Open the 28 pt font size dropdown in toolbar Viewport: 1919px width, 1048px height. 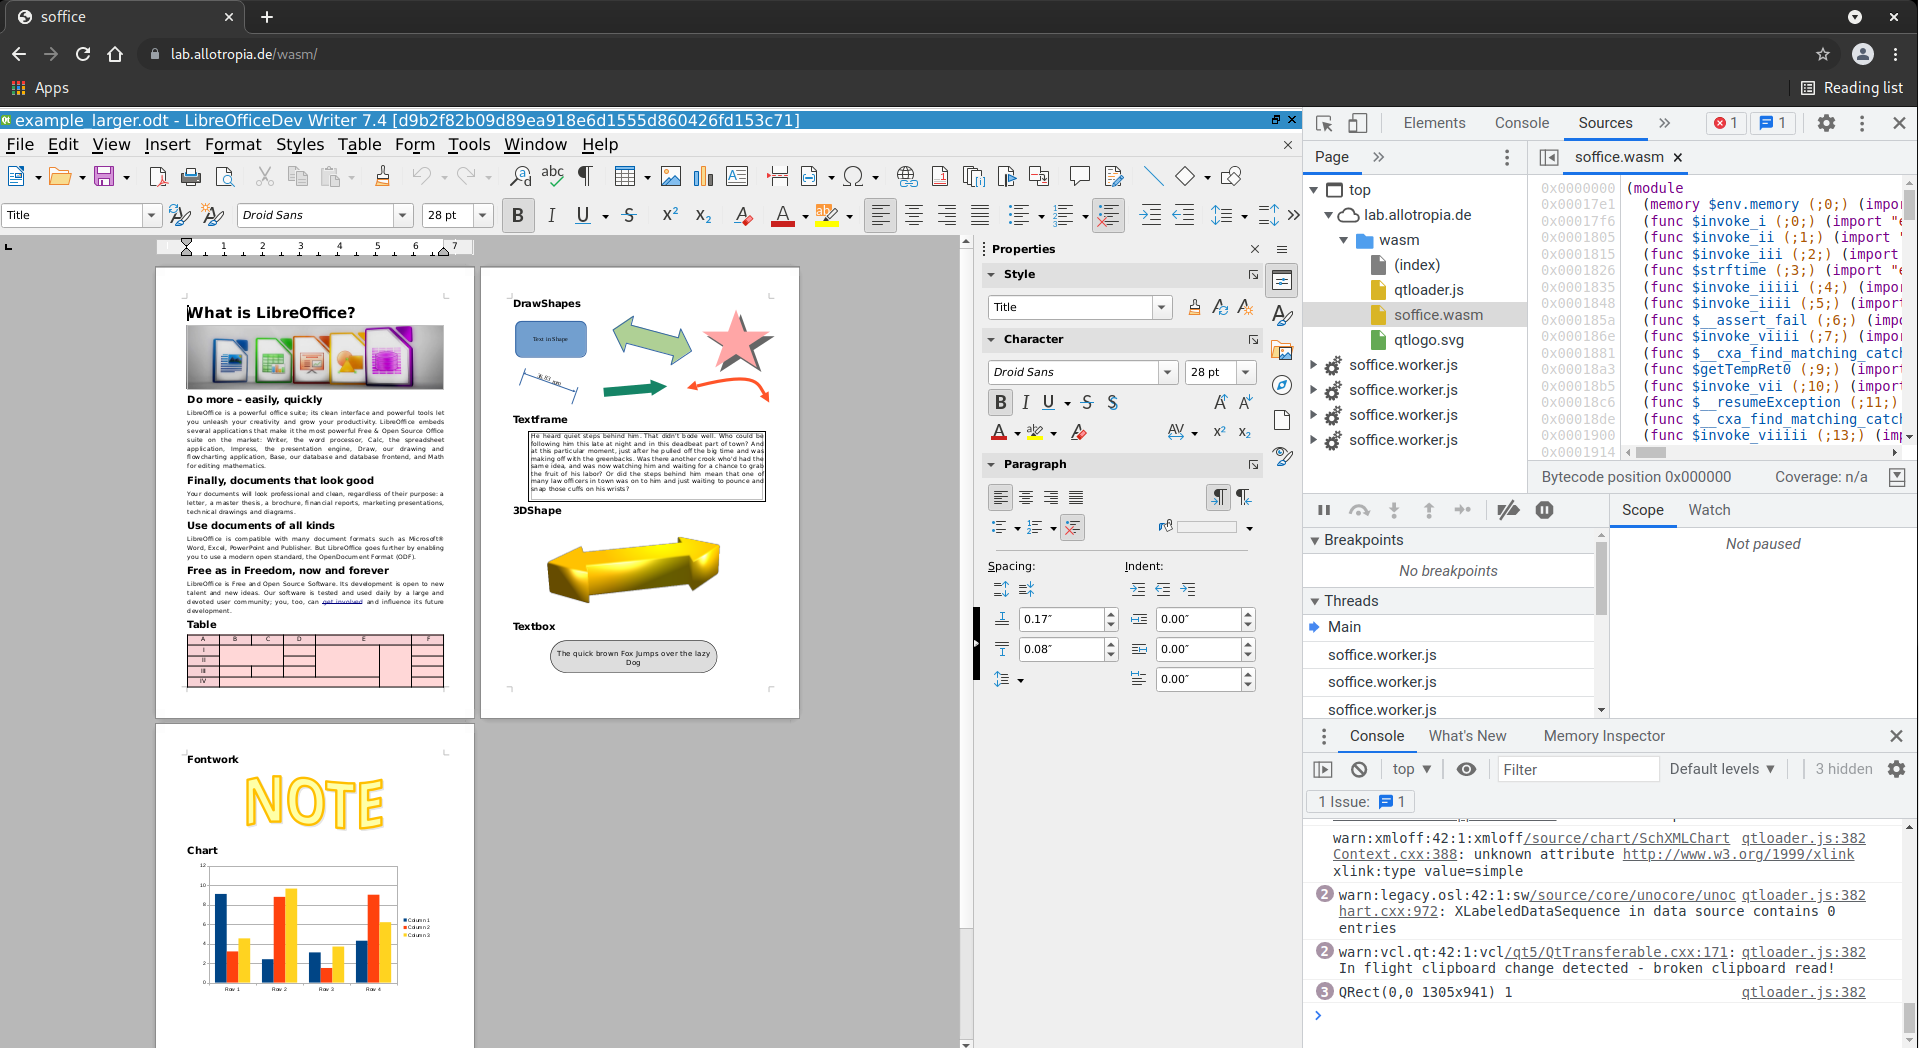(x=483, y=215)
